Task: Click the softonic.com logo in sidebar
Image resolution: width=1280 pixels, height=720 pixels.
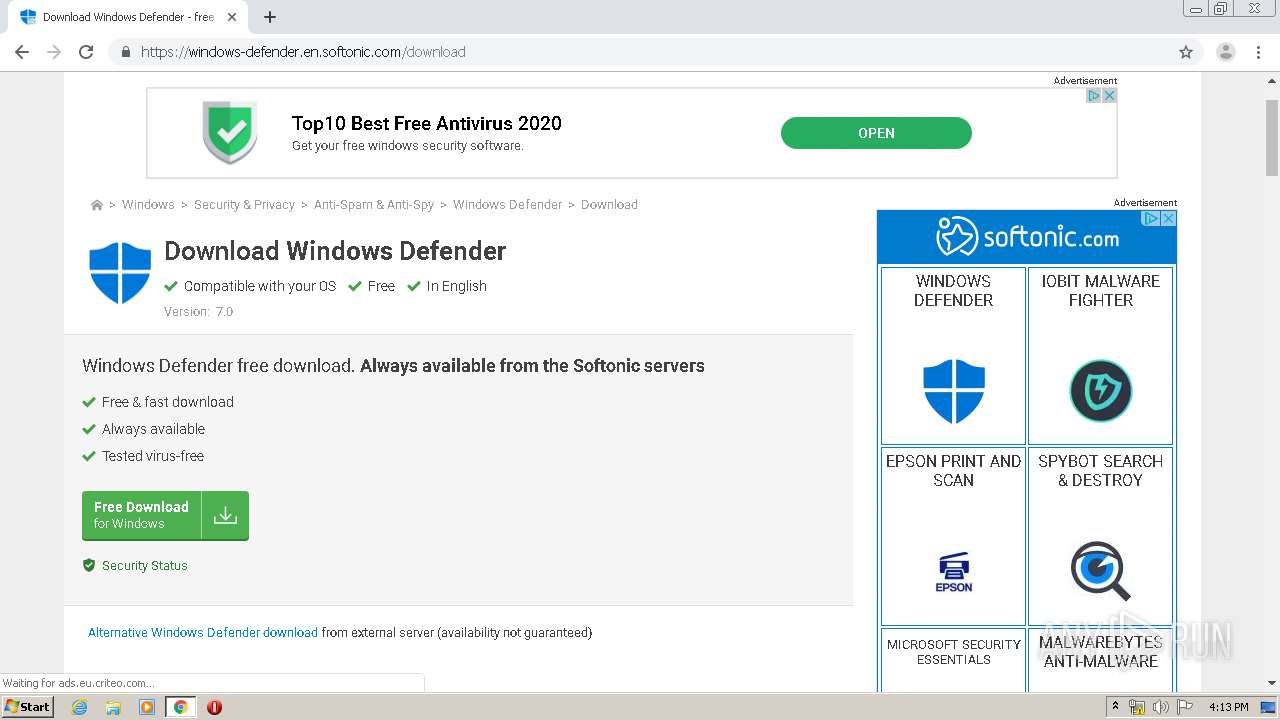Action: coord(1027,237)
